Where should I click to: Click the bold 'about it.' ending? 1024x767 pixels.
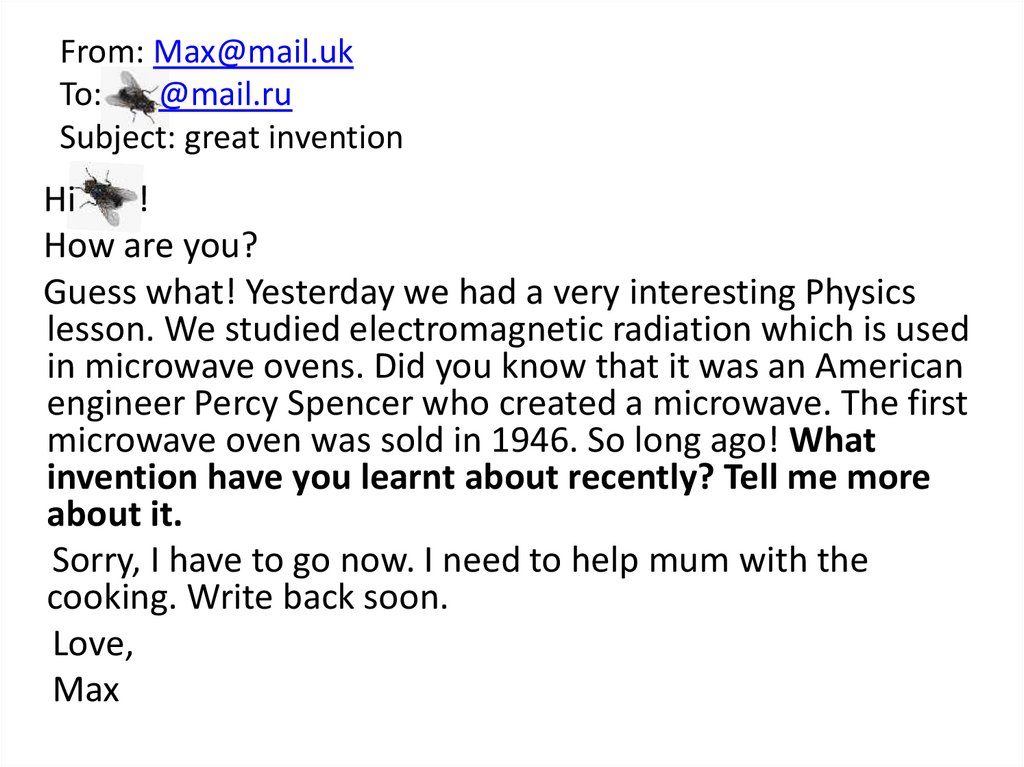pyautogui.click(x=115, y=515)
